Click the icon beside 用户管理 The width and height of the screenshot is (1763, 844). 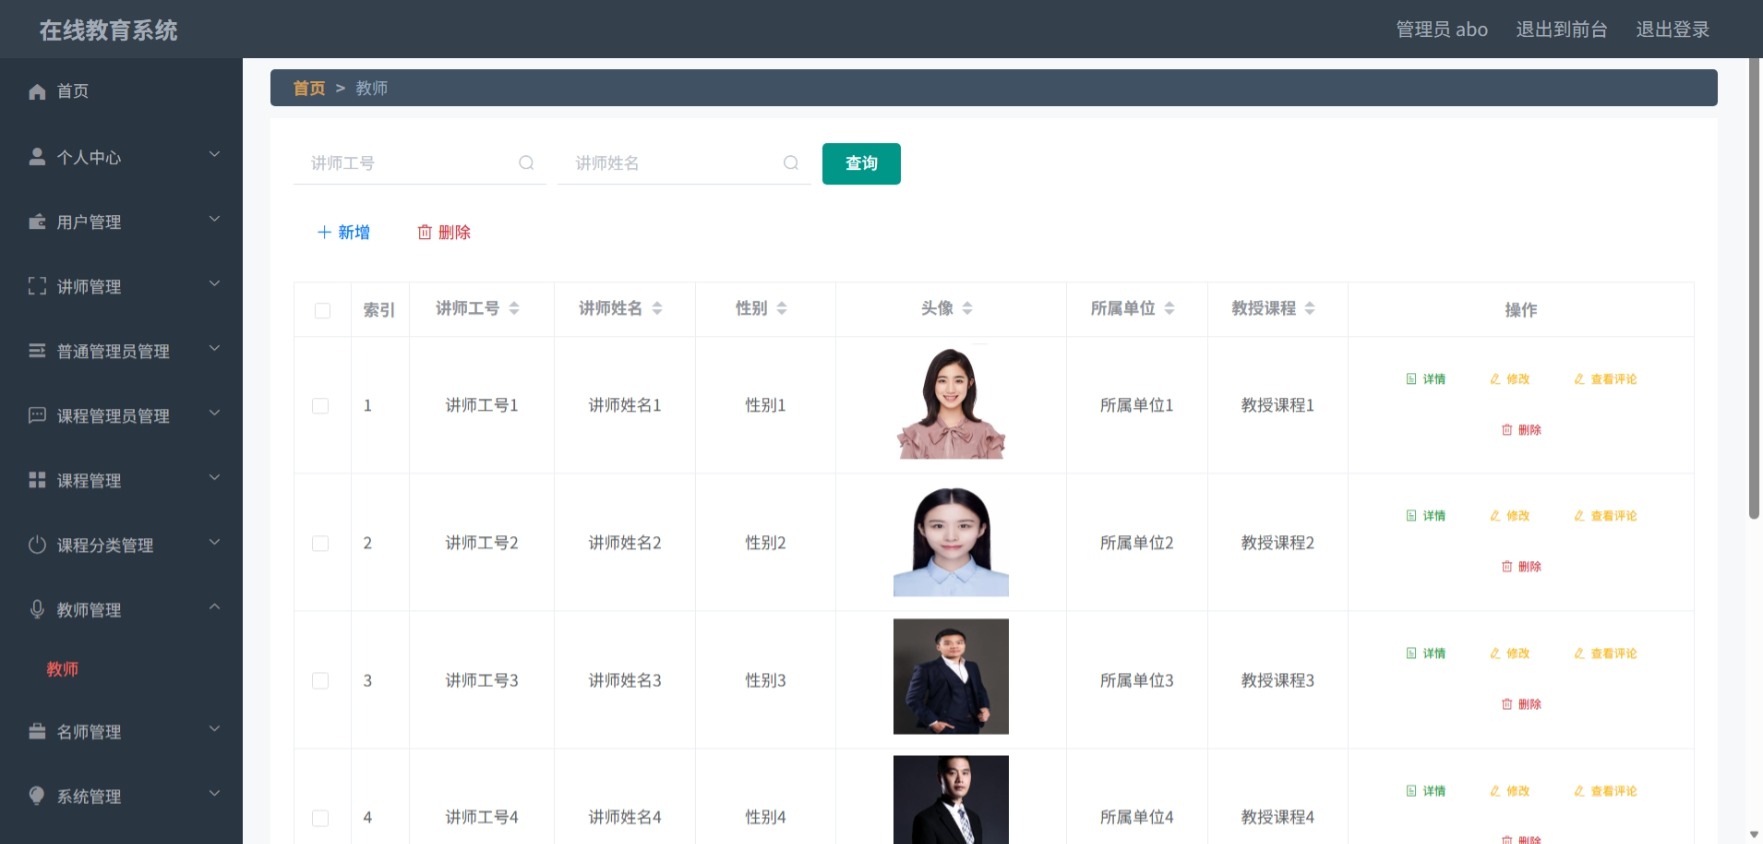[37, 222]
